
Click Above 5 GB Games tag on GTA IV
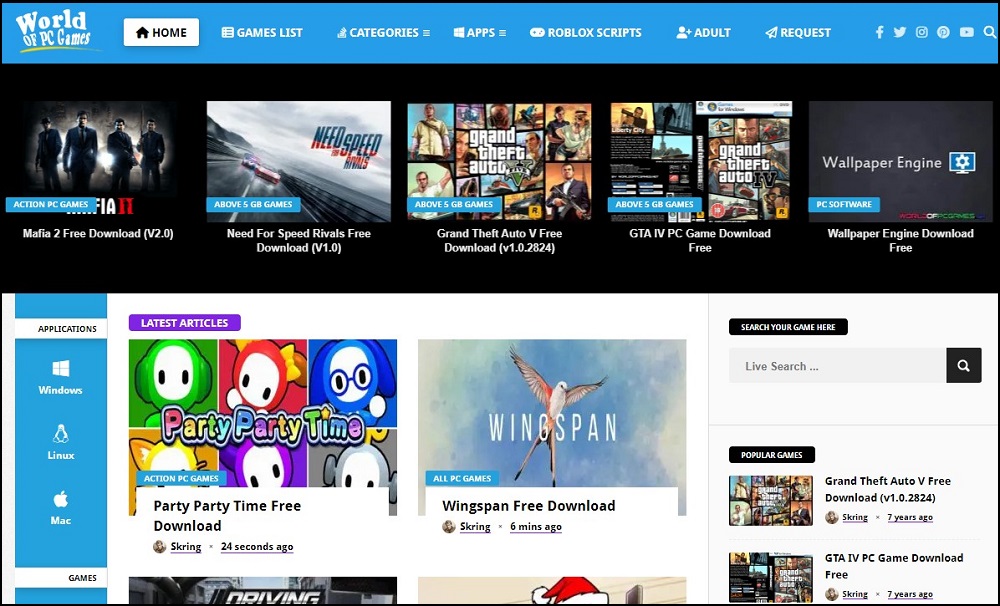click(654, 204)
